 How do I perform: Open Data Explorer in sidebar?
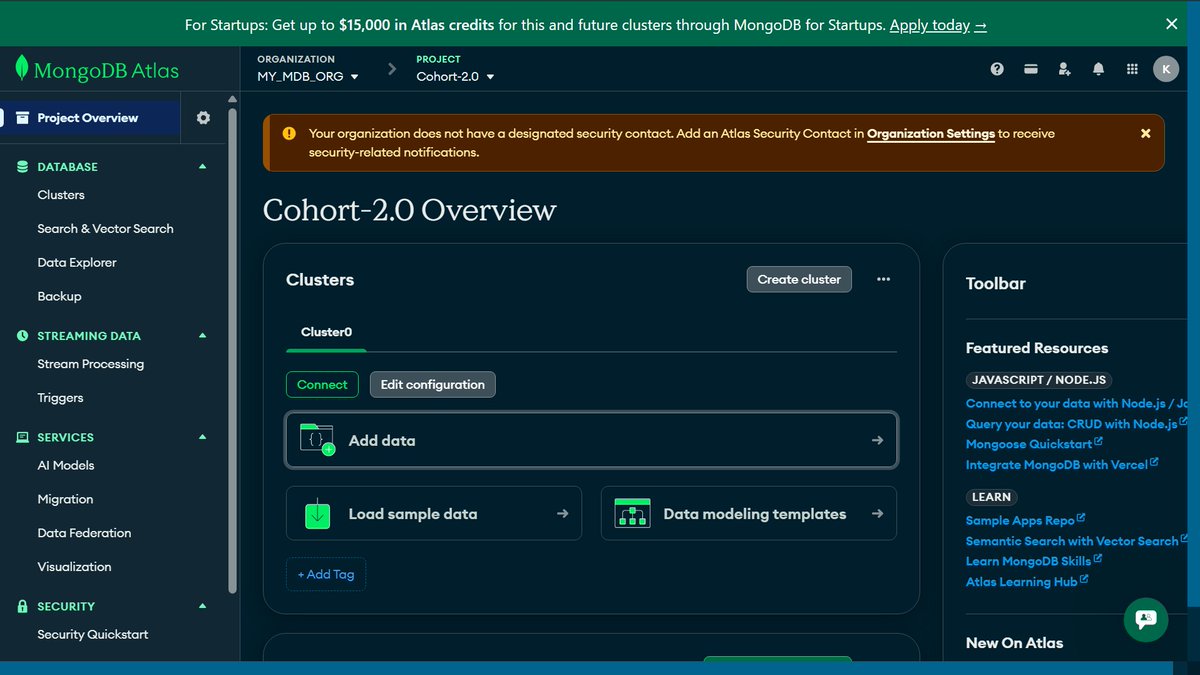77,263
